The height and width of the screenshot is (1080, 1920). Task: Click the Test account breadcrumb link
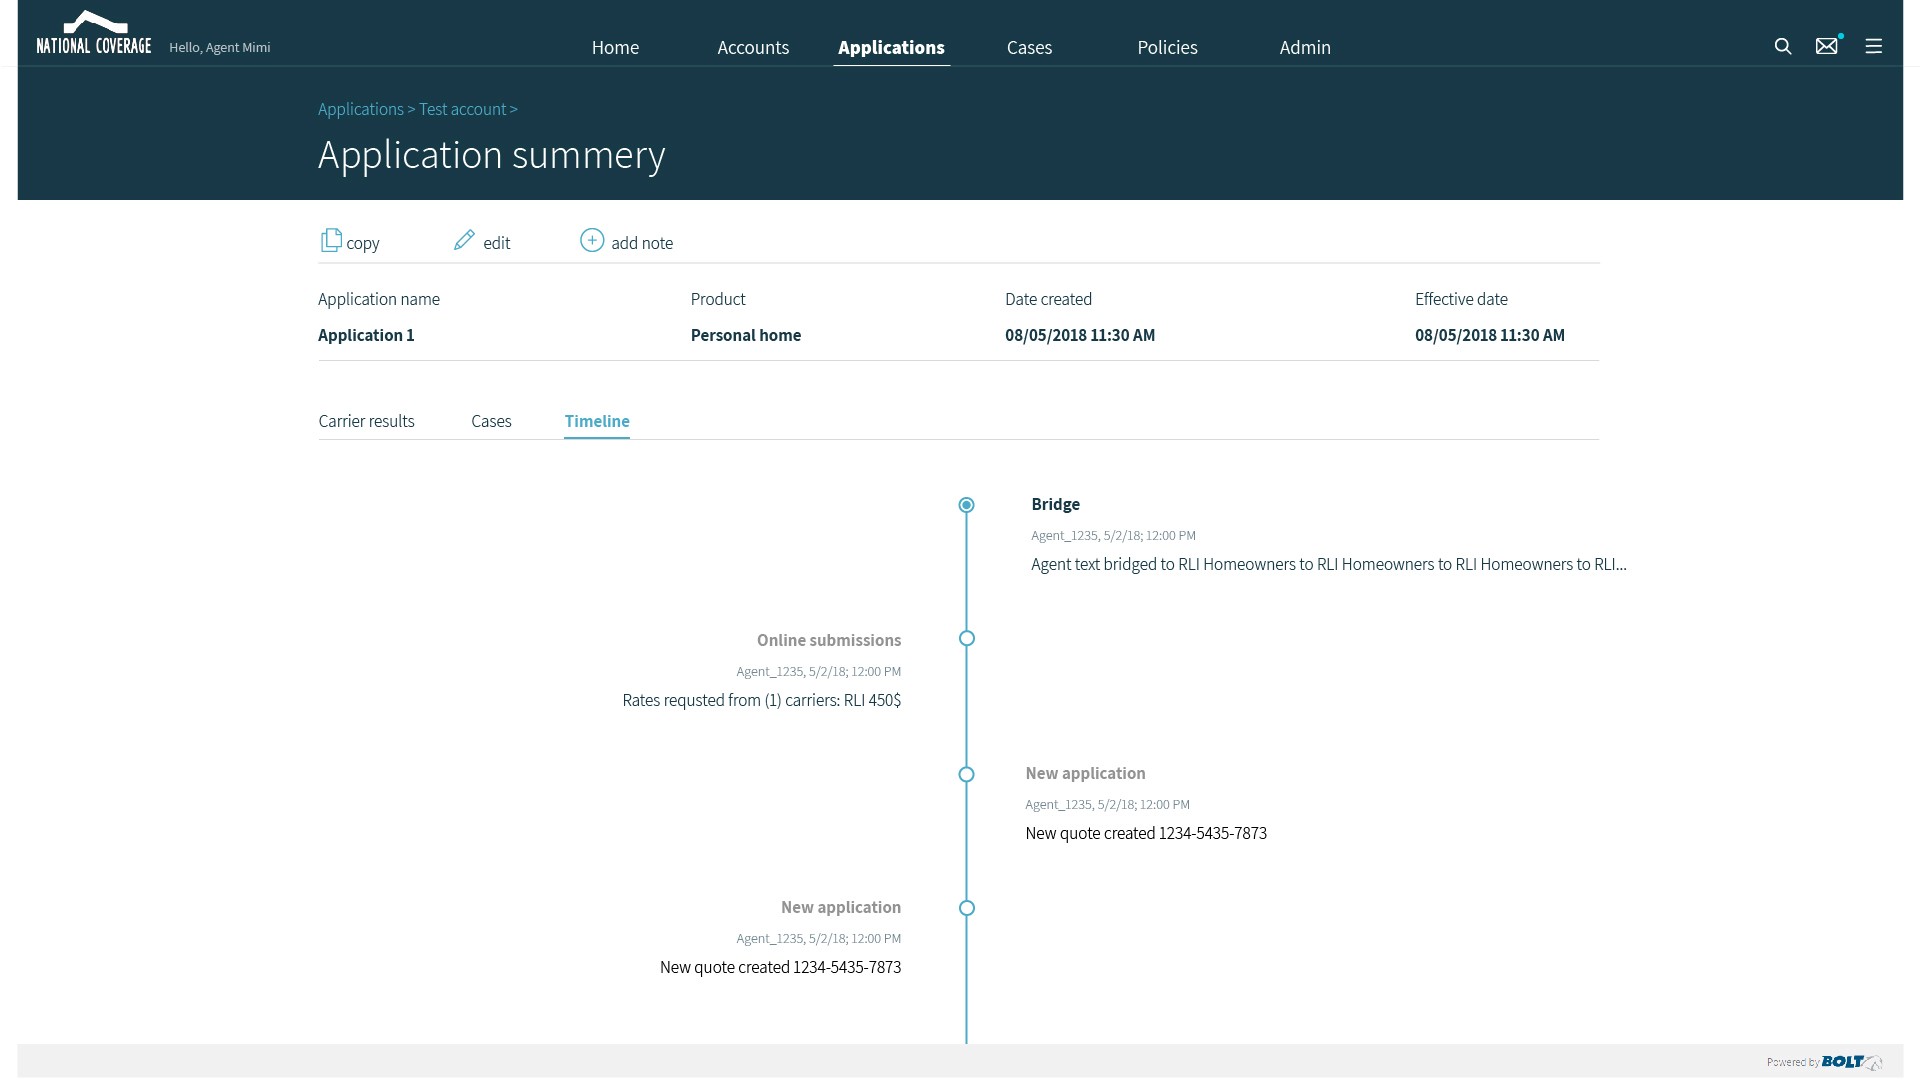tap(462, 109)
